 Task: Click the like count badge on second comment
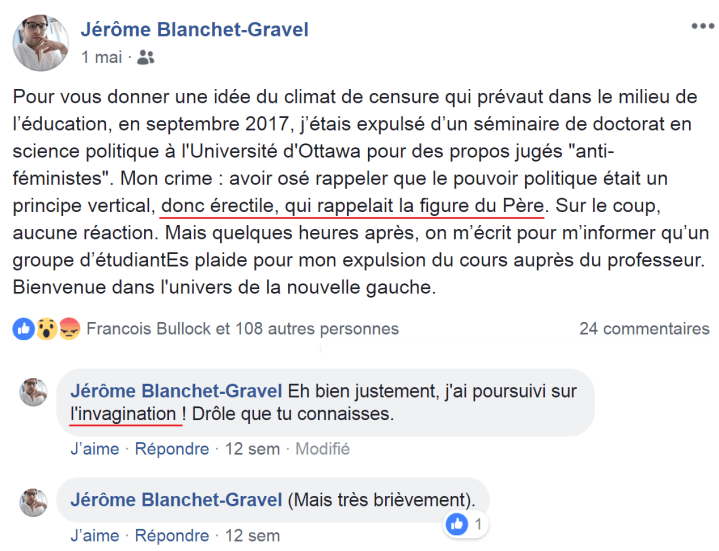467,523
